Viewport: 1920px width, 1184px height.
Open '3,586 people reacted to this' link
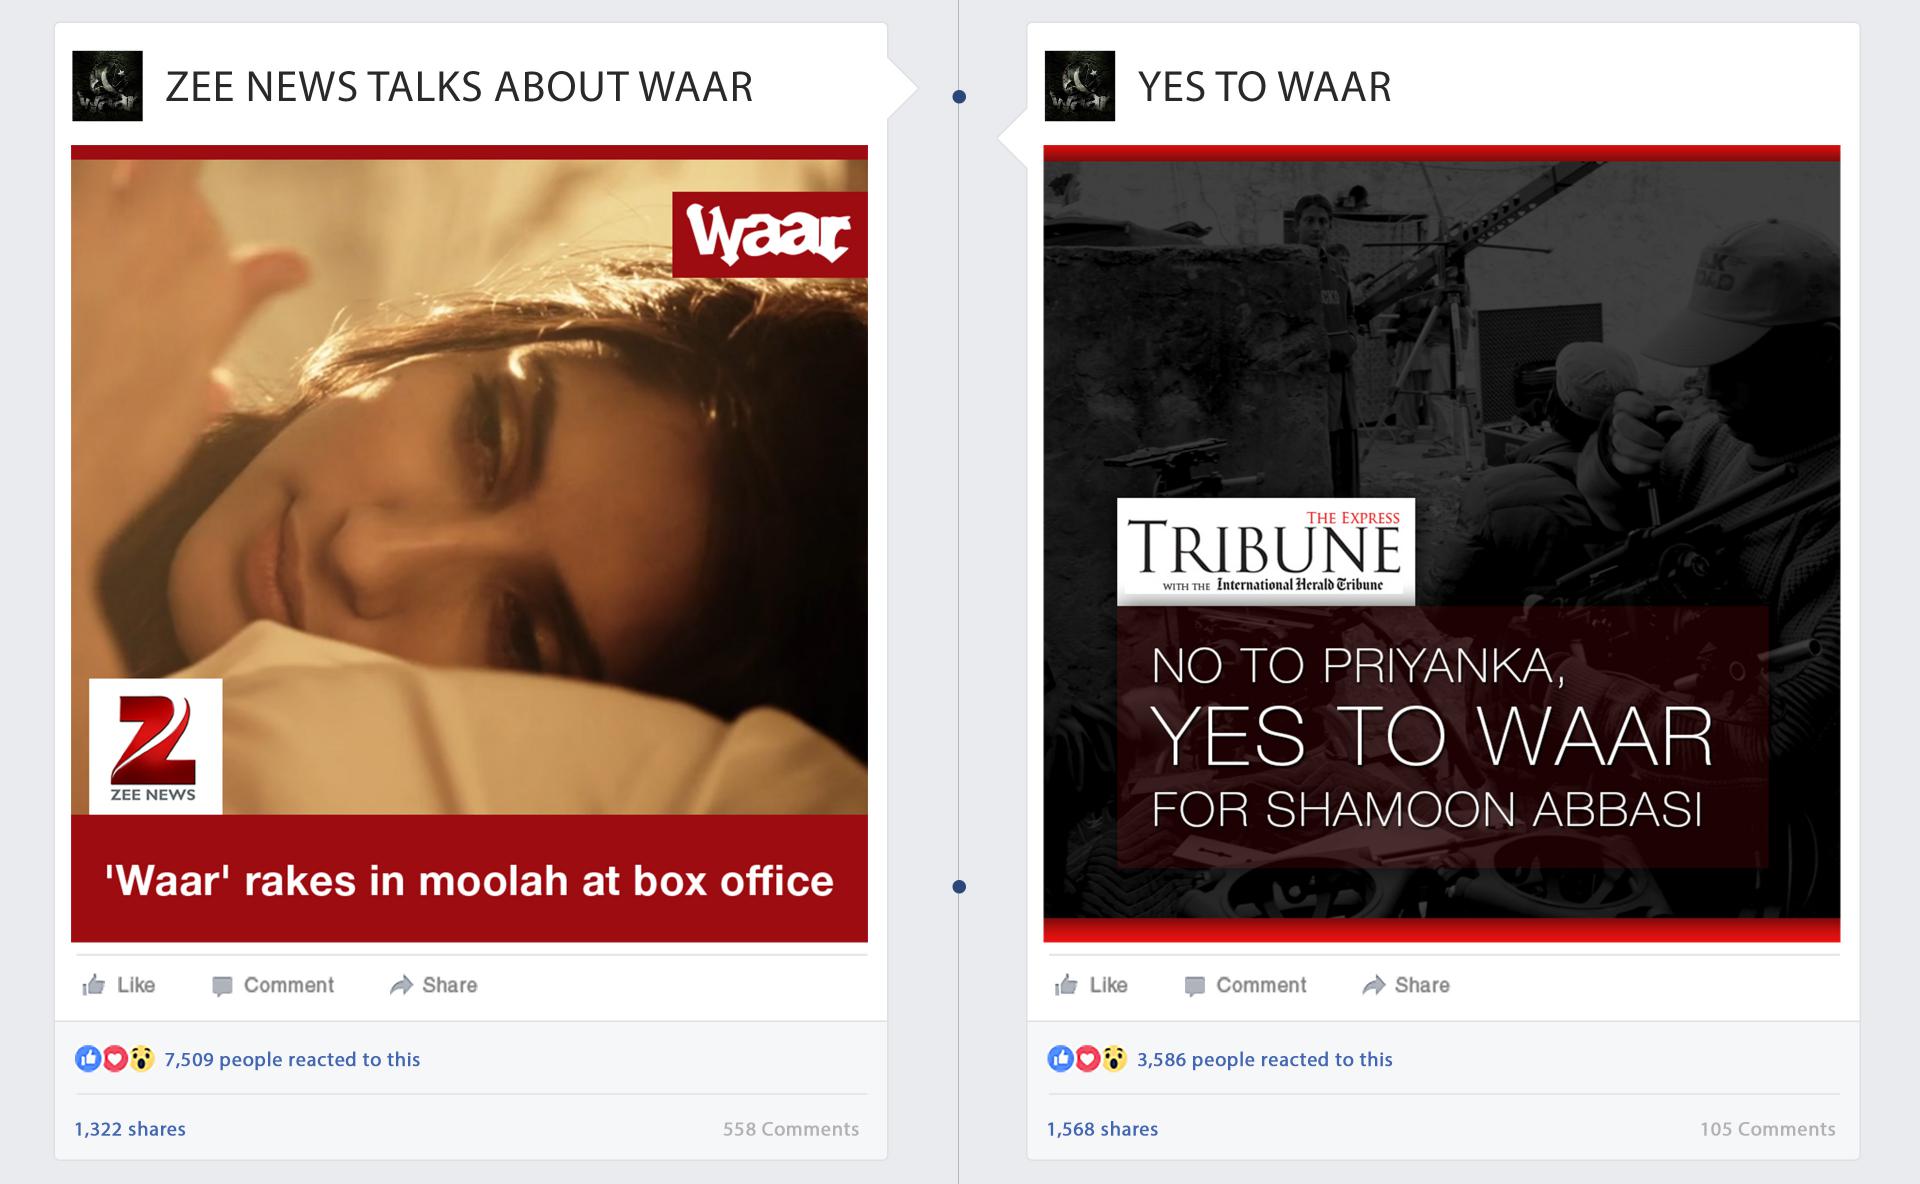point(1264,1059)
